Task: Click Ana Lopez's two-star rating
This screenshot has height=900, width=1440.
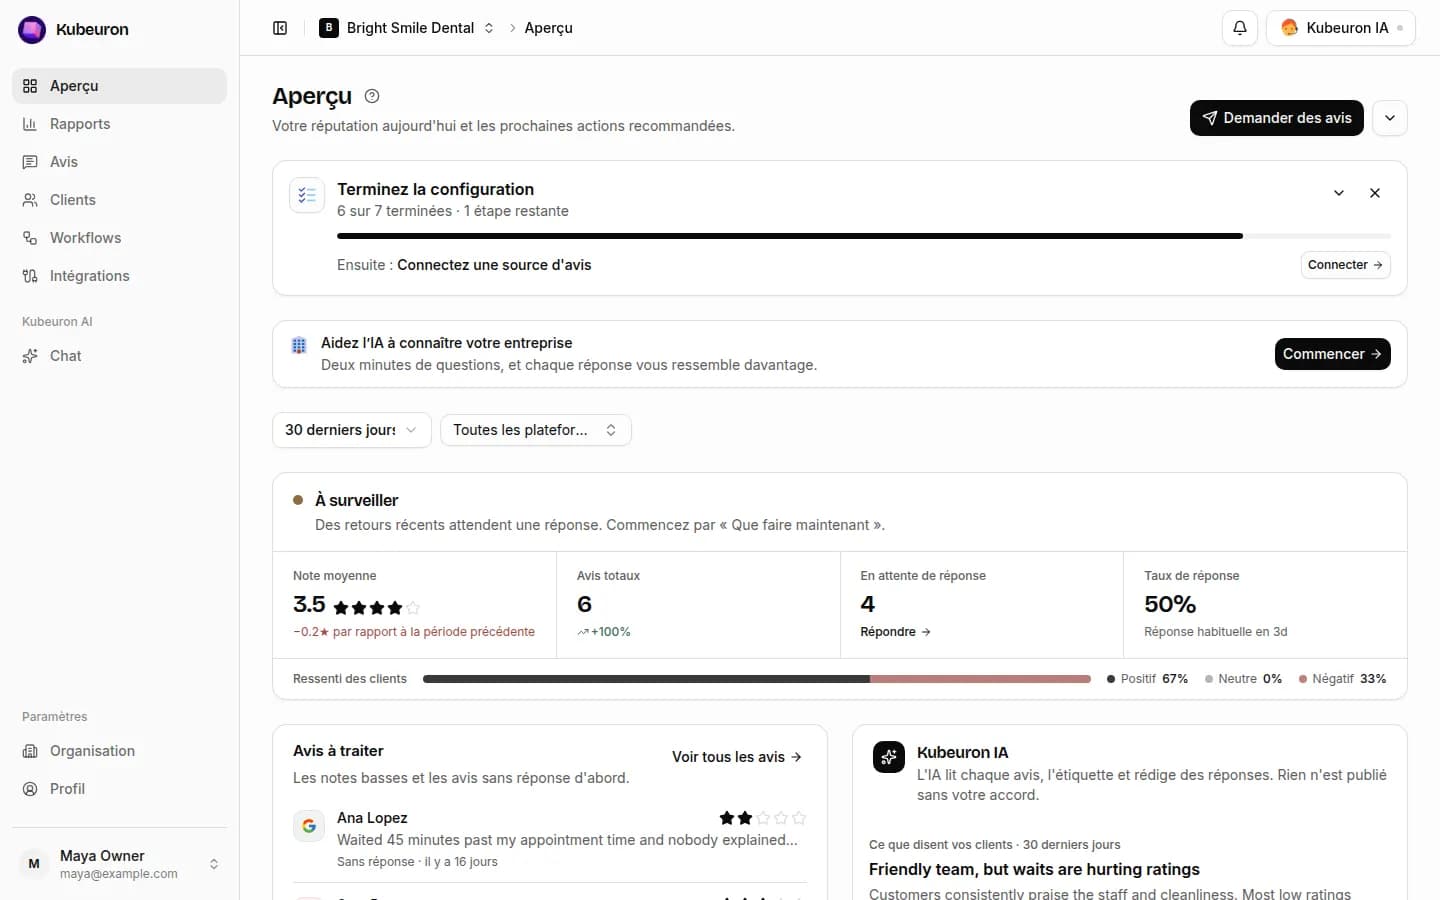Action: pyautogui.click(x=762, y=818)
